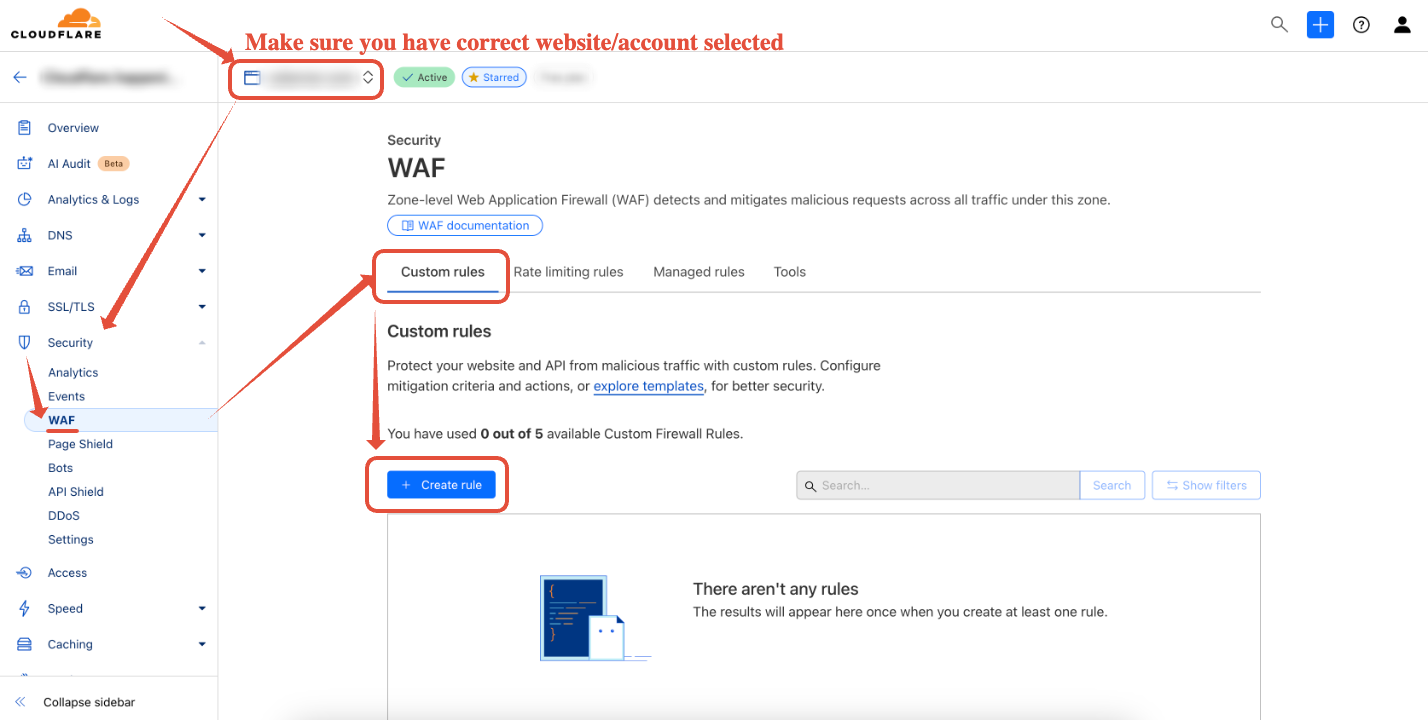The image size is (1428, 720).
Task: Open Security Analytics in sidebar
Action: (73, 372)
